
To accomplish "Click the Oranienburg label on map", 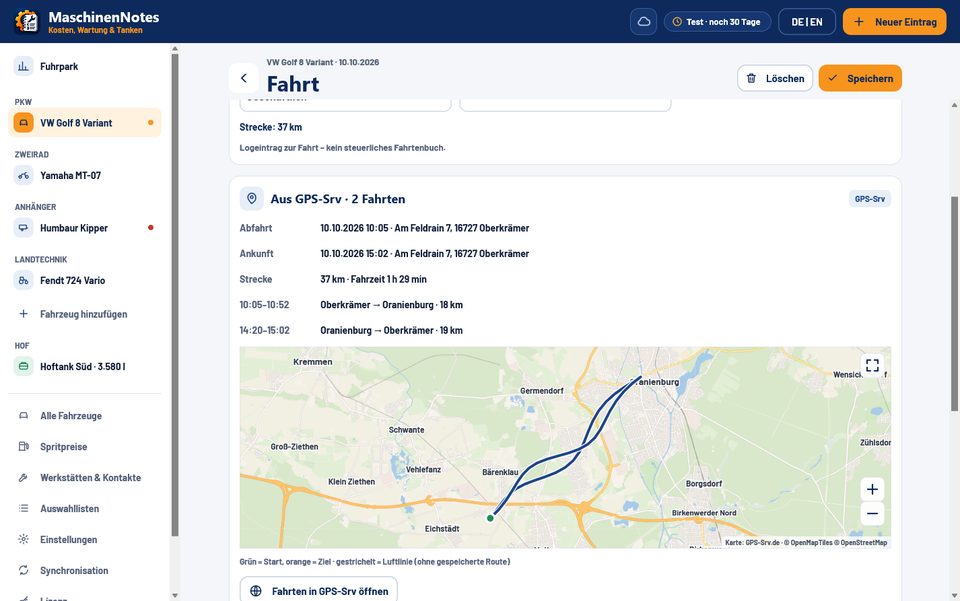I will point(655,382).
